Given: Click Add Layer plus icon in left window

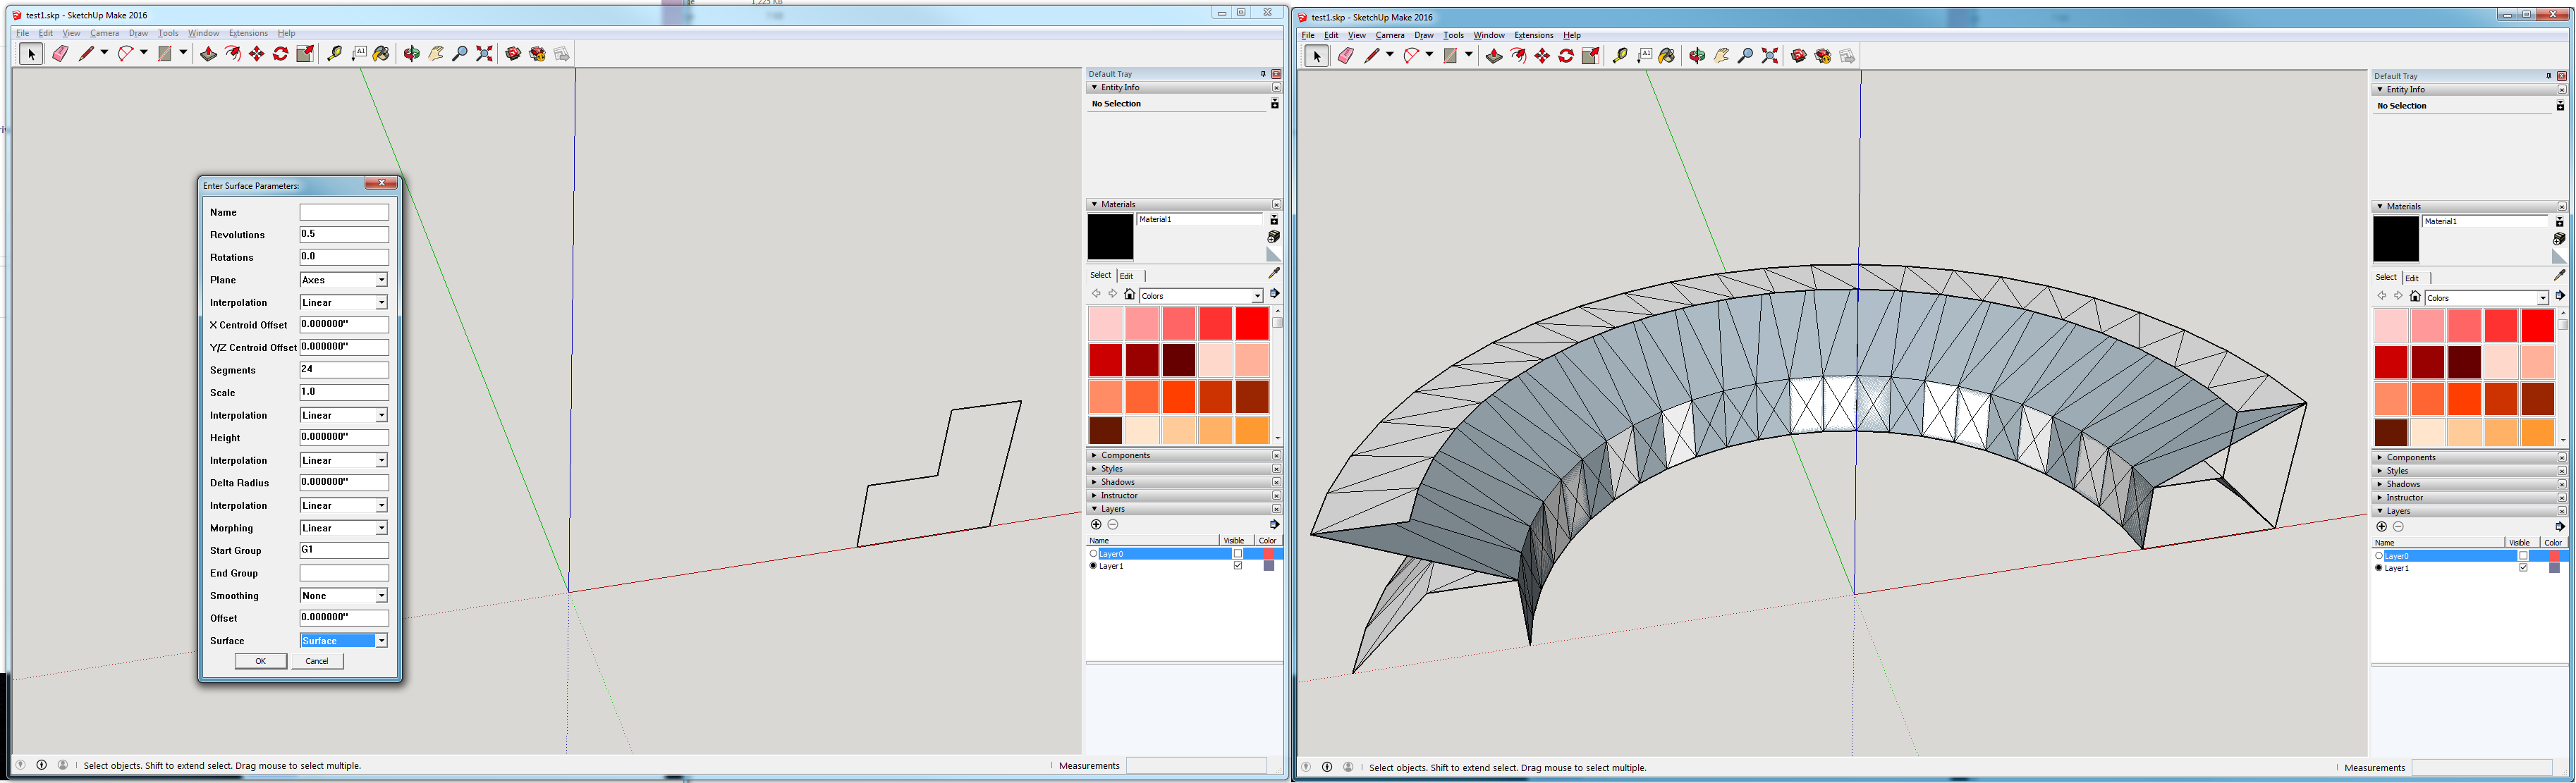Looking at the screenshot, I should 1096,525.
